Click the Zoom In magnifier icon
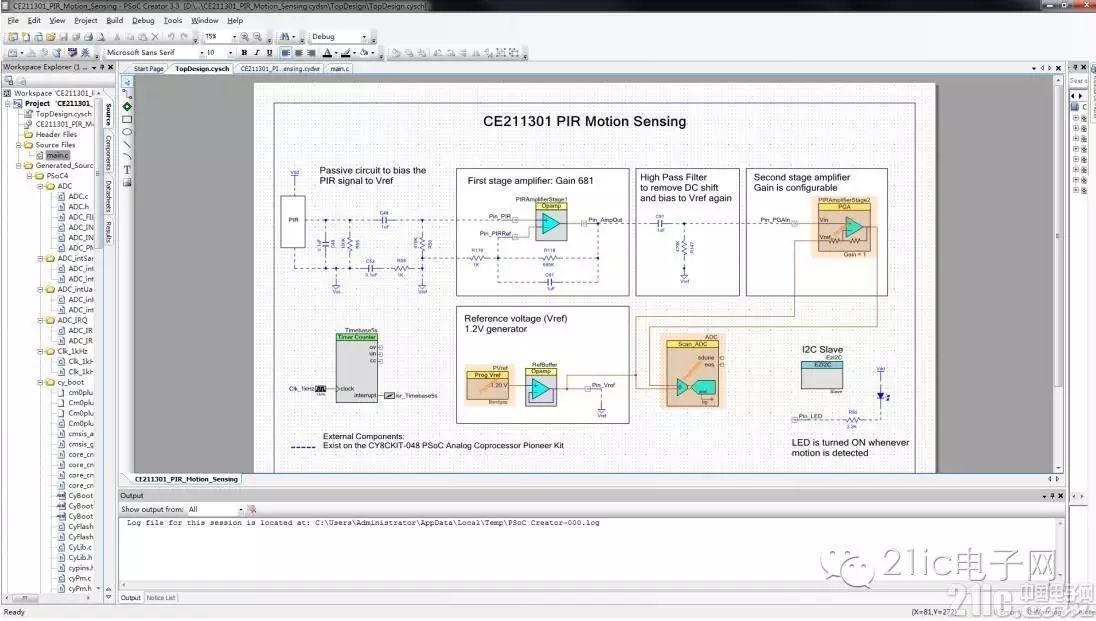1096x621 pixels. (245, 36)
